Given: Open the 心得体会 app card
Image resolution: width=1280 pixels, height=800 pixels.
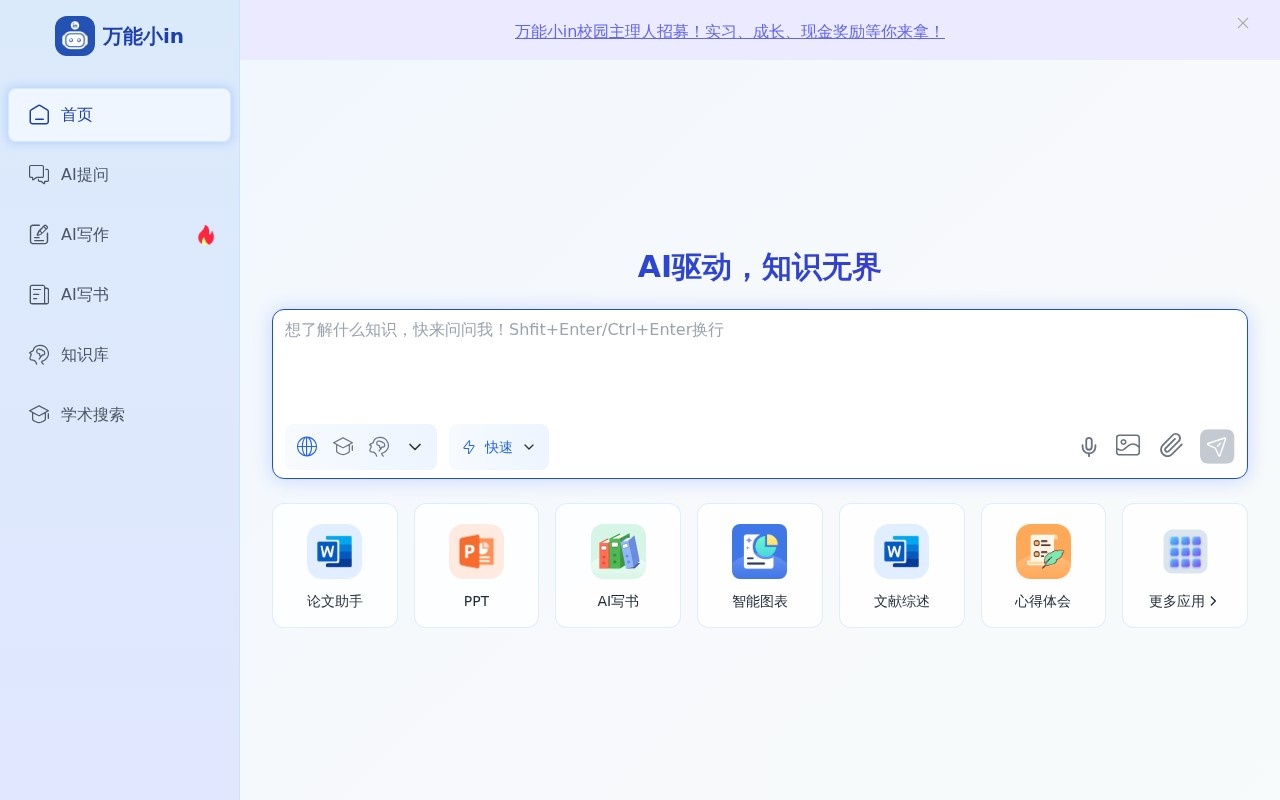Looking at the screenshot, I should [1043, 566].
